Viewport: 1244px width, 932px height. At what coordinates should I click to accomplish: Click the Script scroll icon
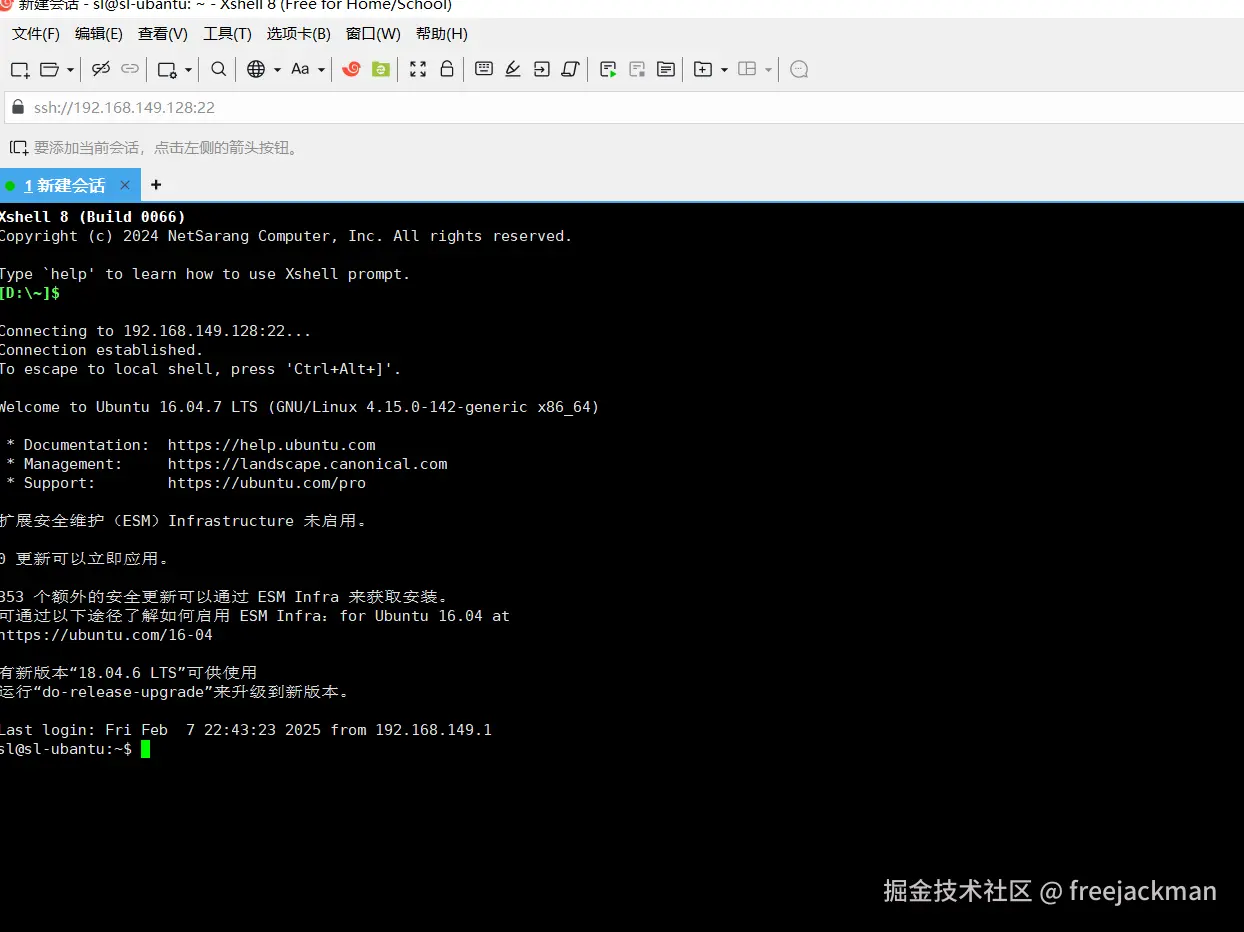click(571, 69)
